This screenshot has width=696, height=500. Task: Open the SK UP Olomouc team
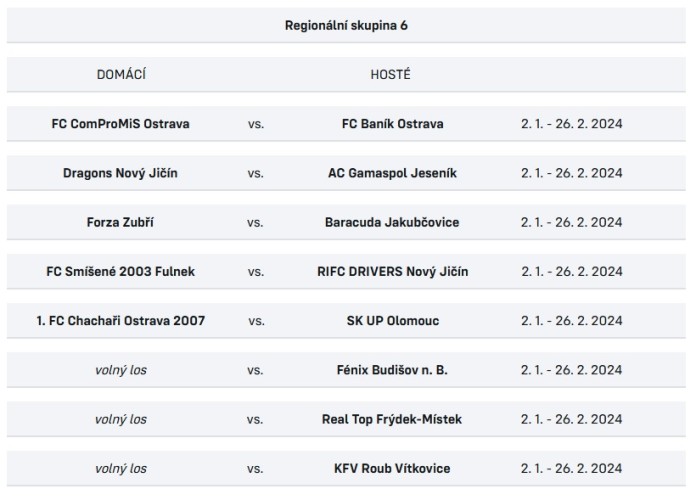[x=392, y=321]
